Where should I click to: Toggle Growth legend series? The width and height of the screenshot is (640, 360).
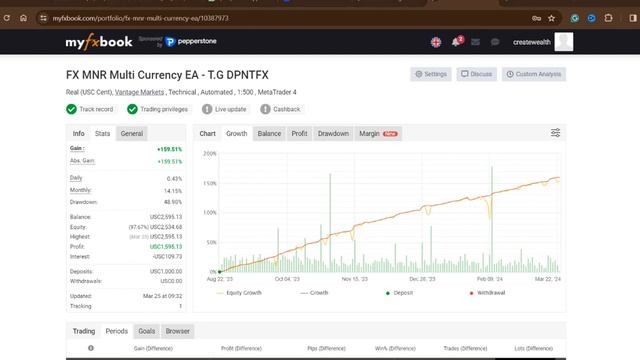[x=314, y=293]
